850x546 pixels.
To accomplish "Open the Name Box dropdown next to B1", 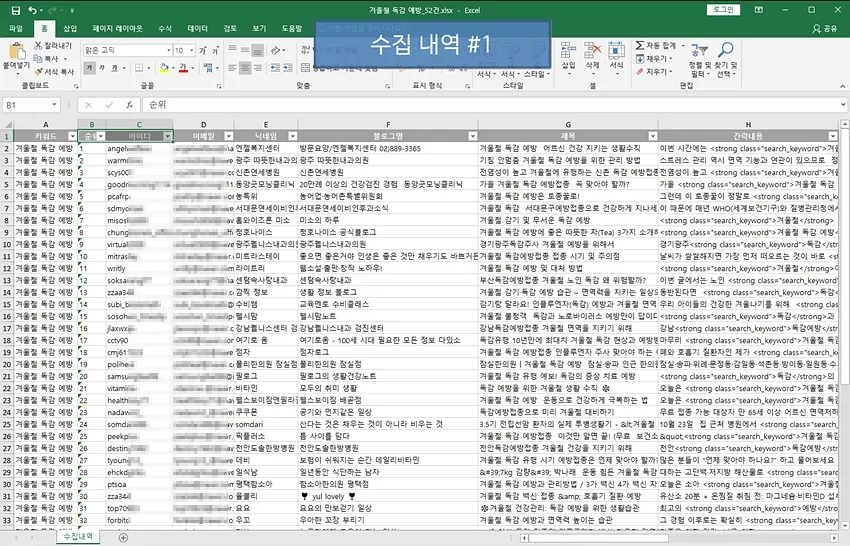I will tap(54, 105).
